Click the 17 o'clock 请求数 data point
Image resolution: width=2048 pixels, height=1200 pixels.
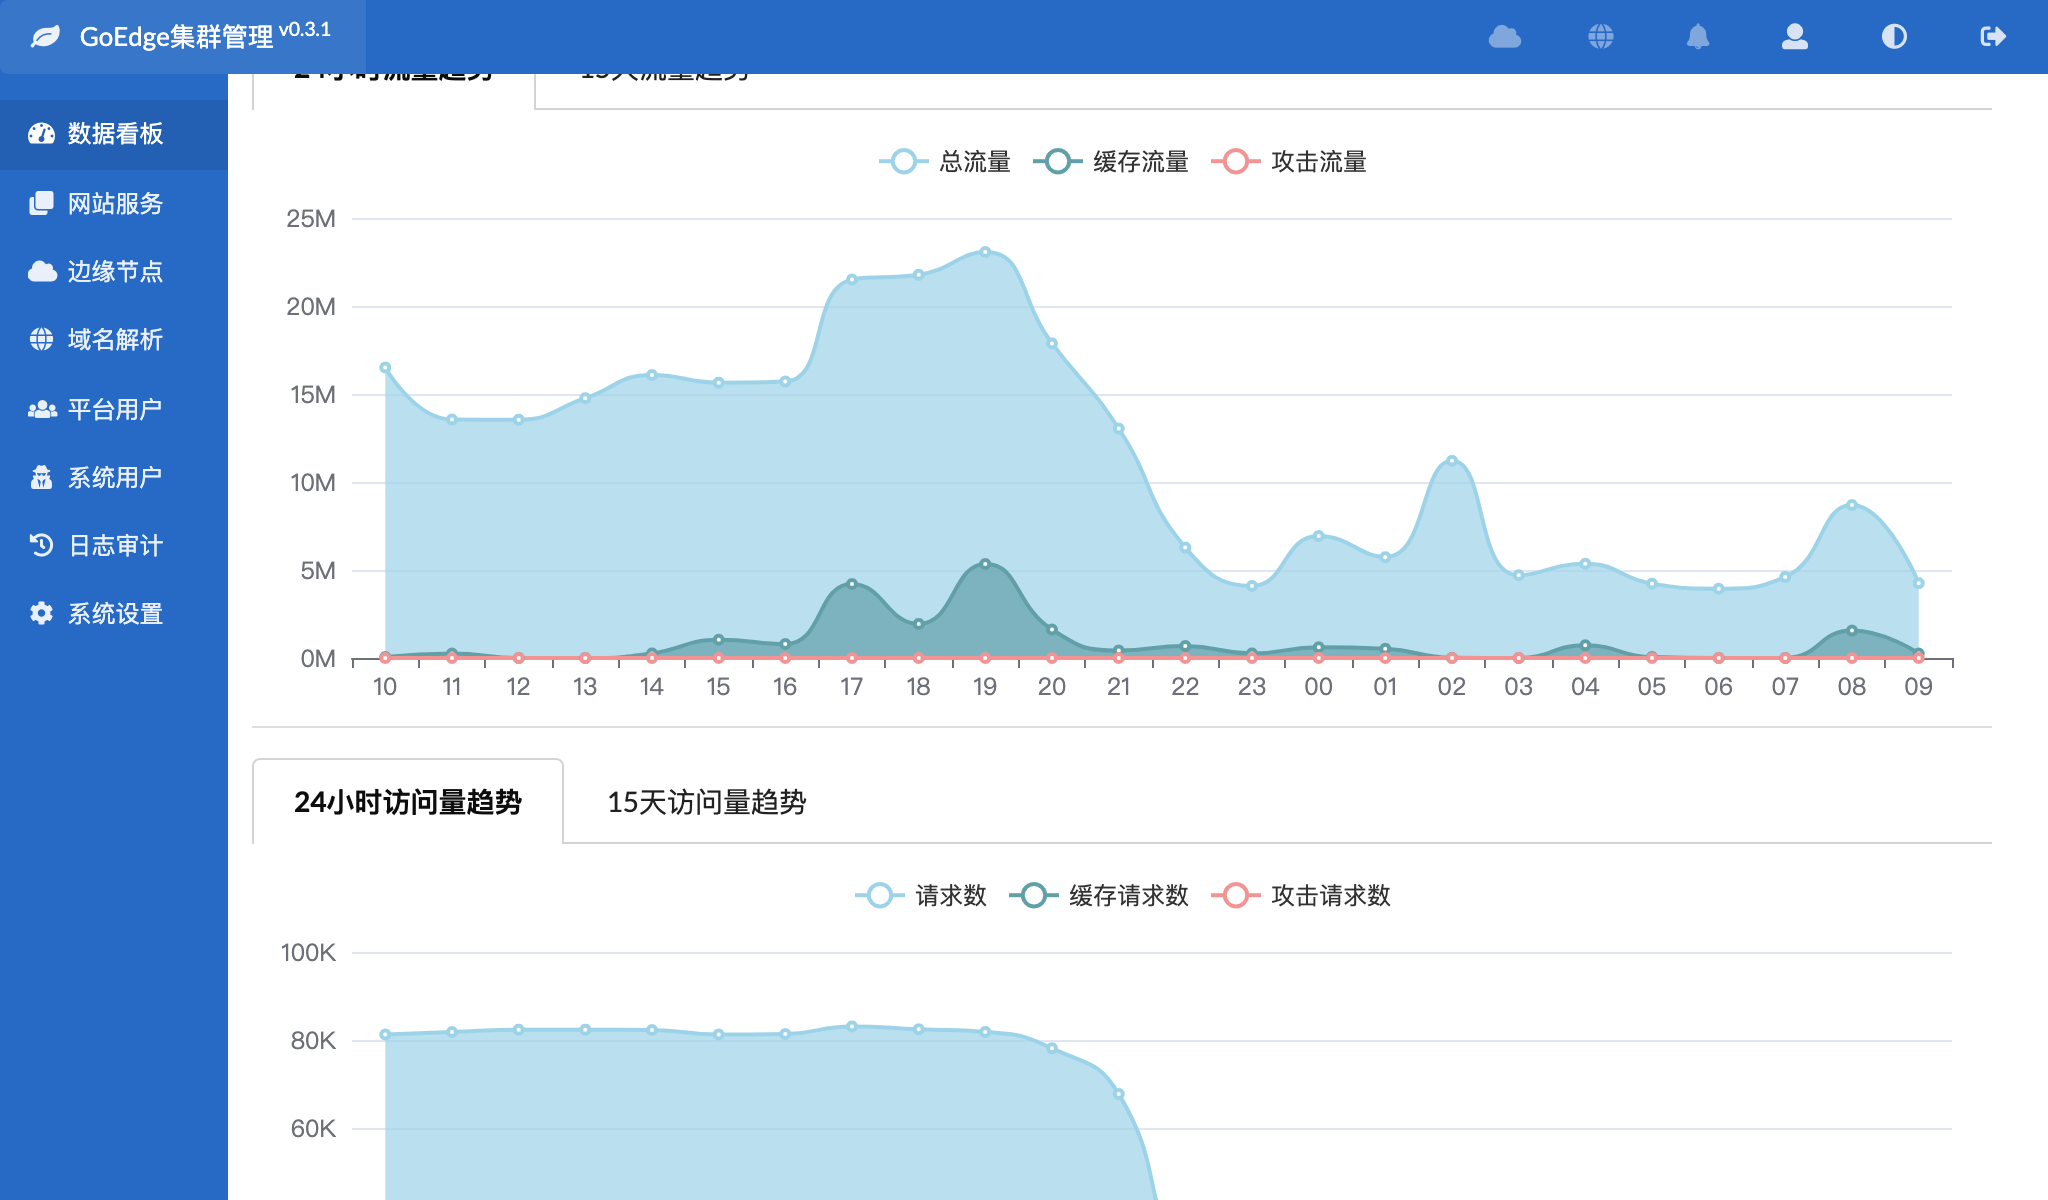point(852,1026)
